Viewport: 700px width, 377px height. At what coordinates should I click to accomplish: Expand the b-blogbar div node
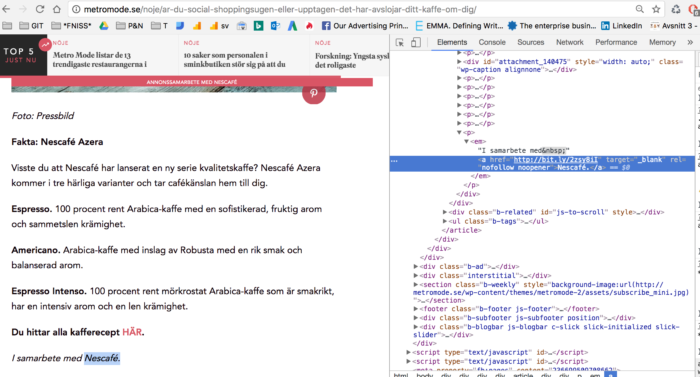pos(416,327)
